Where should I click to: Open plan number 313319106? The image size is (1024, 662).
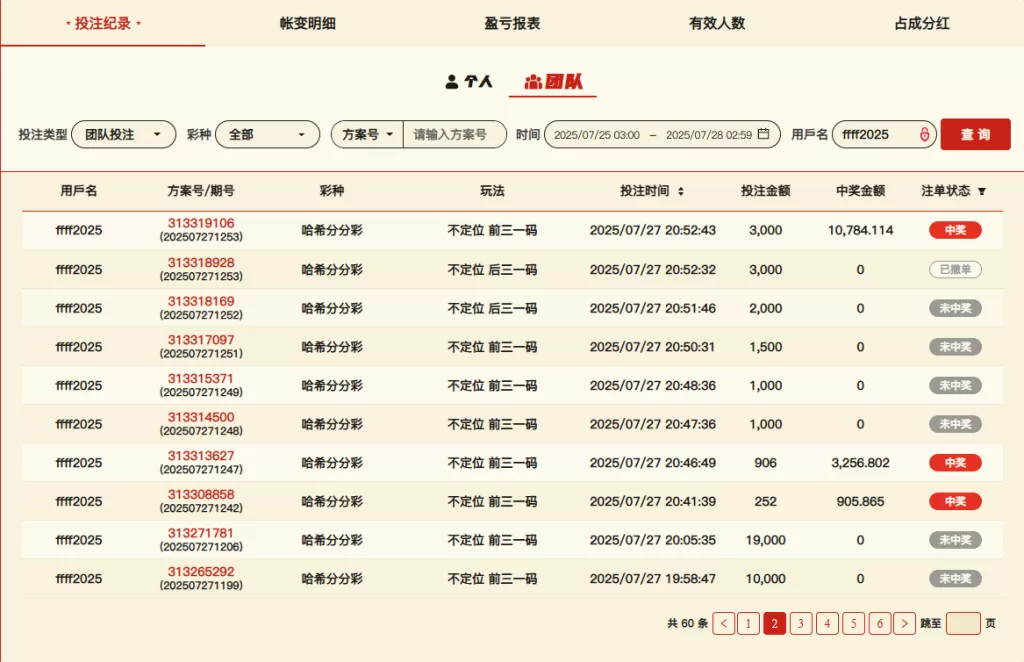pos(201,223)
